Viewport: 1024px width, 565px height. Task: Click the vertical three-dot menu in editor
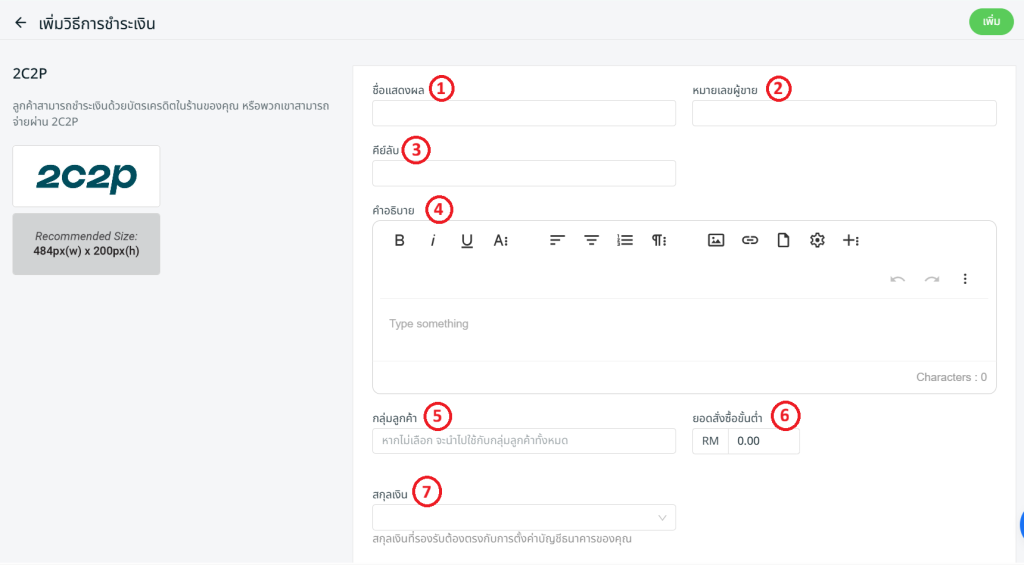click(x=965, y=279)
